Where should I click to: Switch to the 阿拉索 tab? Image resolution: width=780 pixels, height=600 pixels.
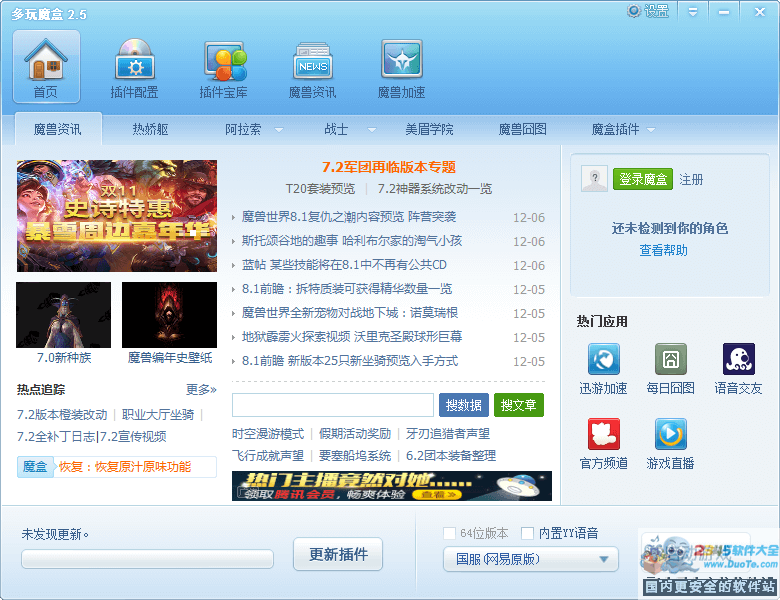click(x=243, y=129)
